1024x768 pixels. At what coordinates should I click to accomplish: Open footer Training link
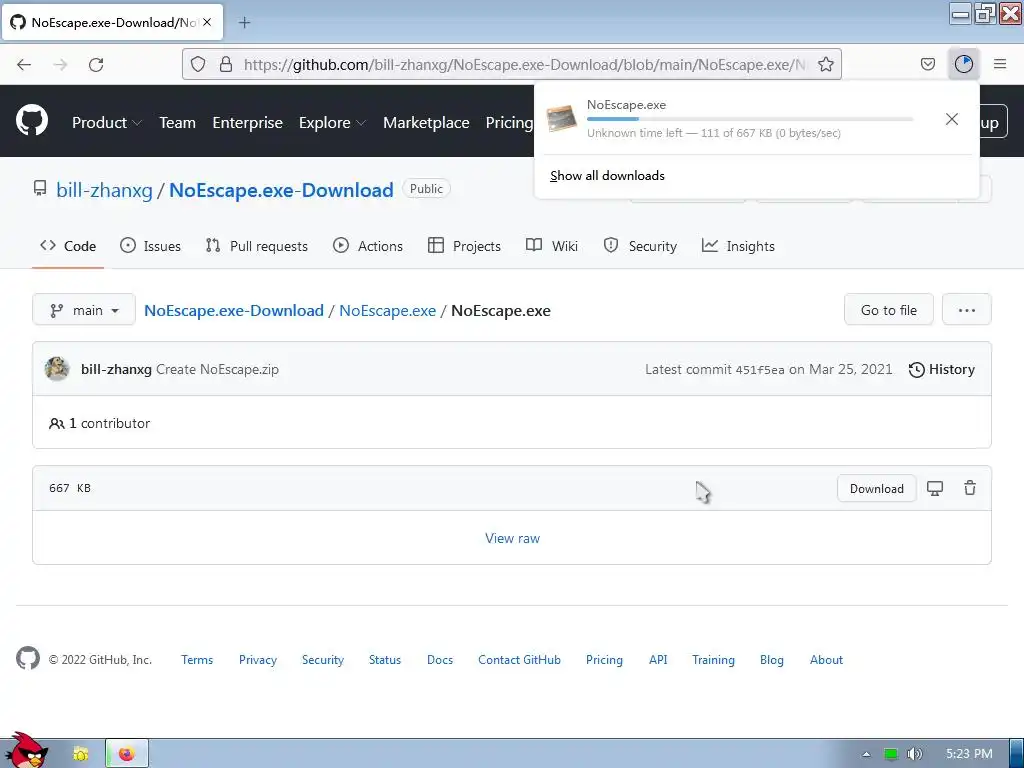pos(713,660)
